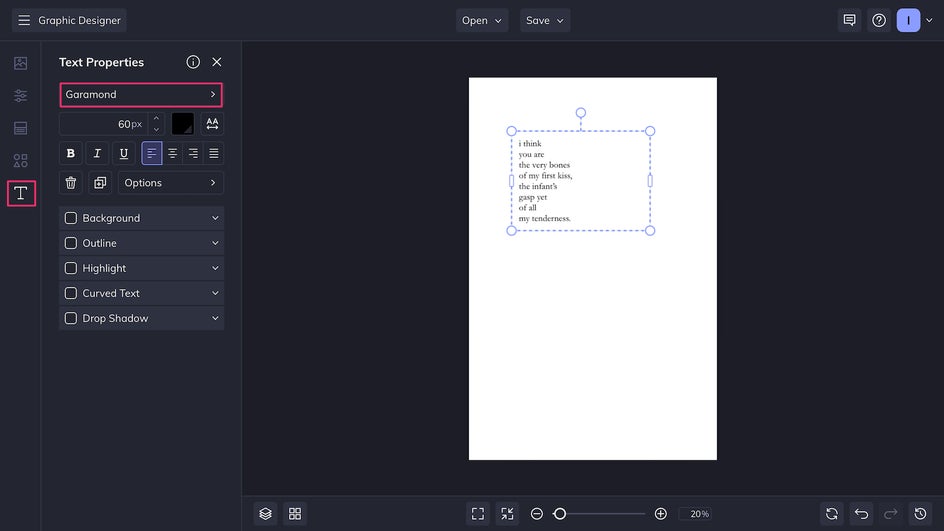Expand the Drop Shadow section chevron
Screen dimensions: 944x531
click(215, 318)
